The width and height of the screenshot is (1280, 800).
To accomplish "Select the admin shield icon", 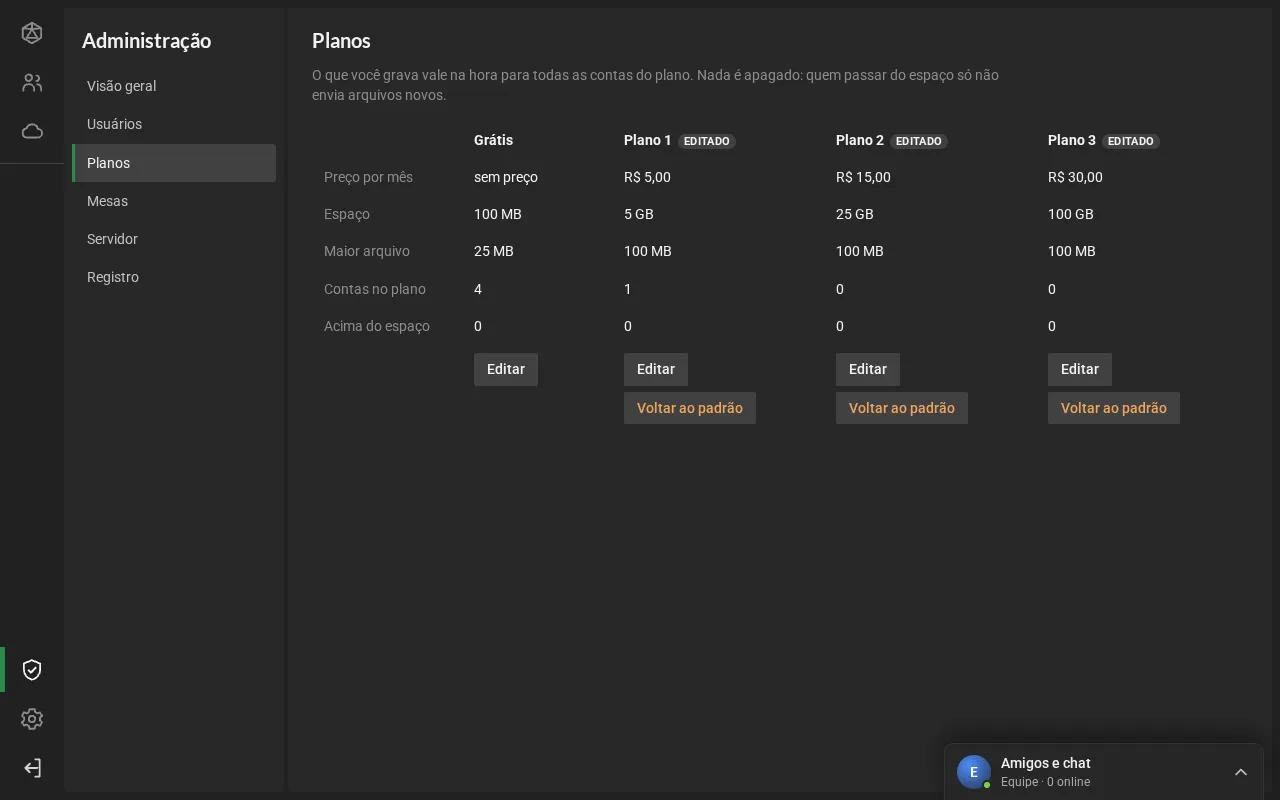I will click(32, 670).
